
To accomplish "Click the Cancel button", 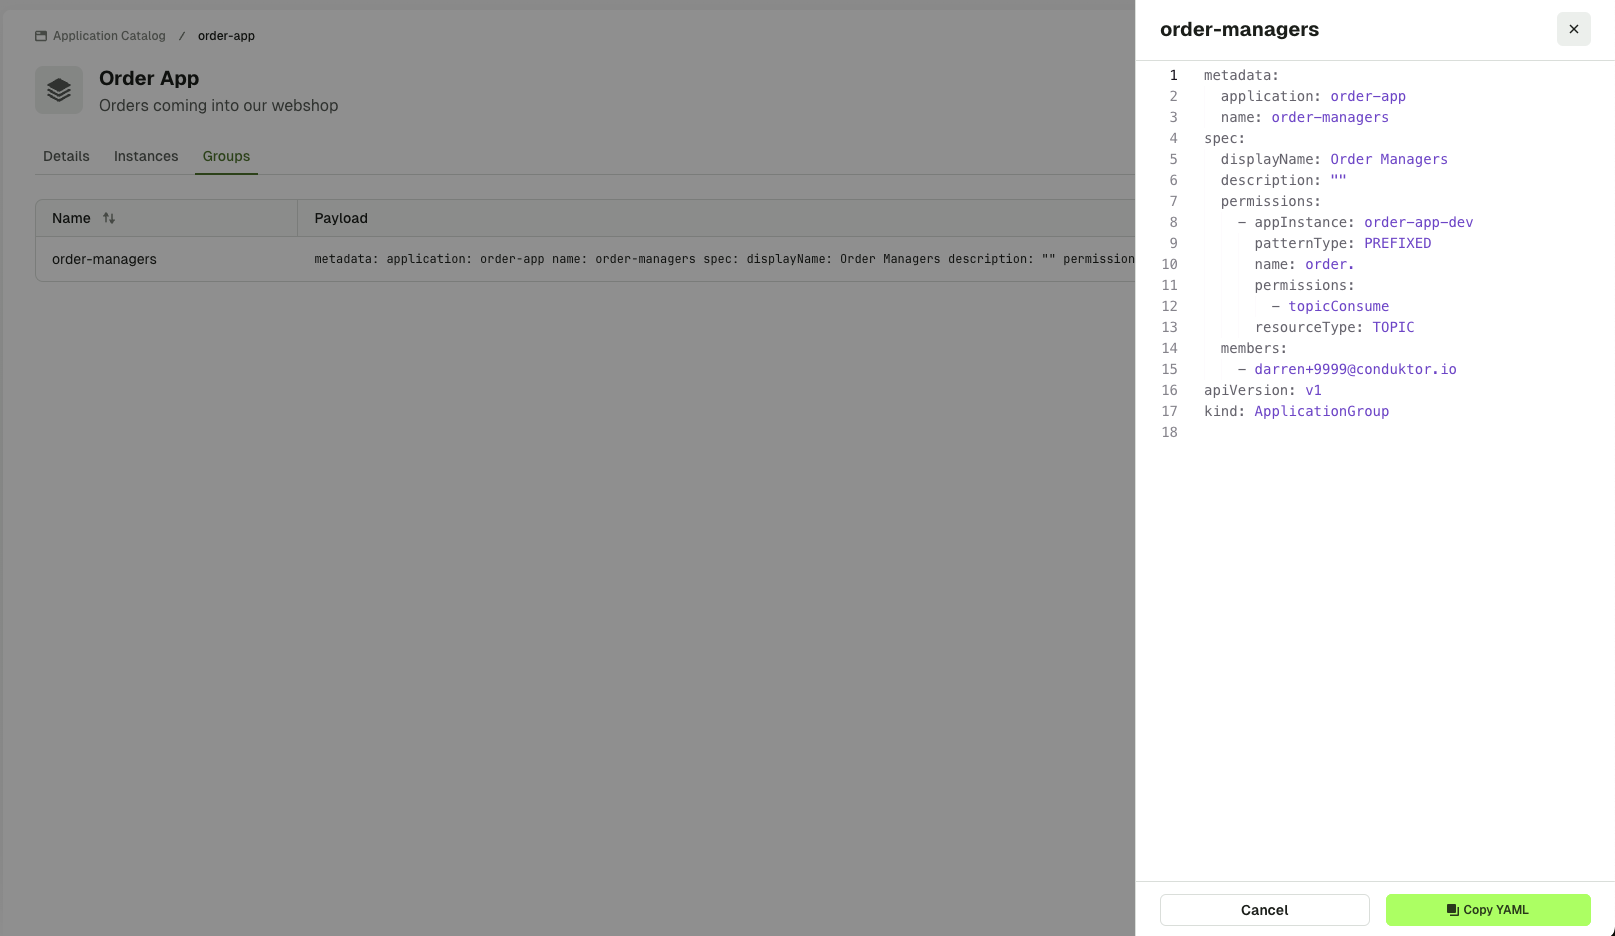I will click(1264, 910).
